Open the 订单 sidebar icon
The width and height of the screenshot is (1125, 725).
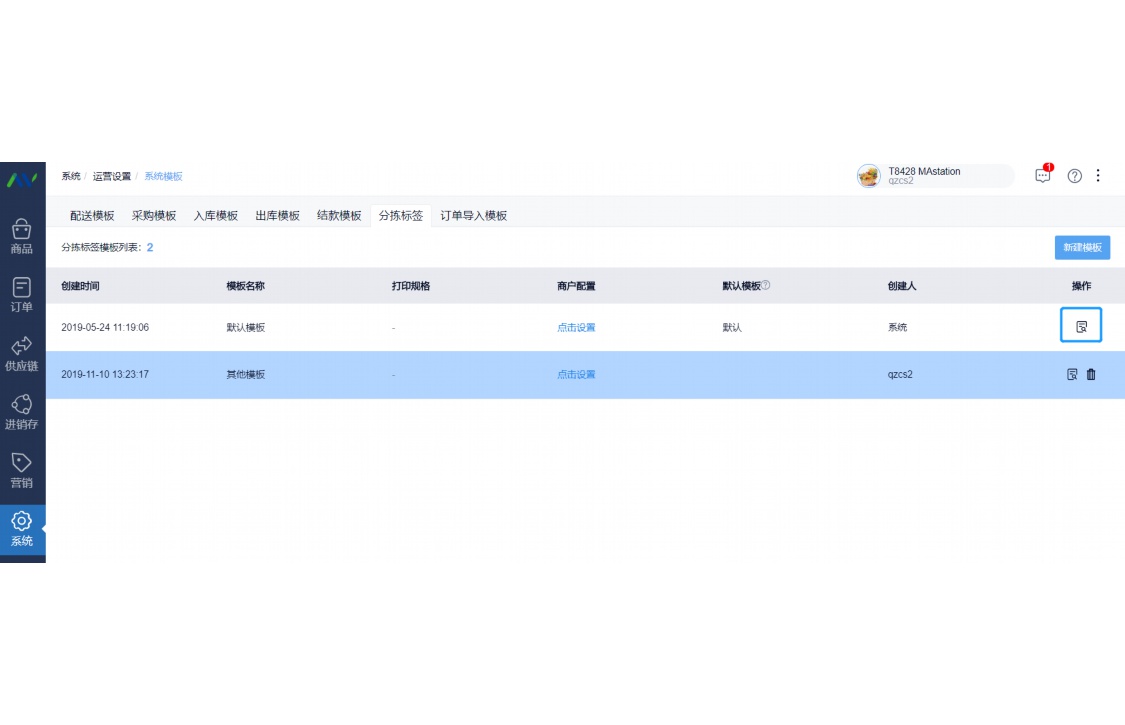click(x=22, y=296)
